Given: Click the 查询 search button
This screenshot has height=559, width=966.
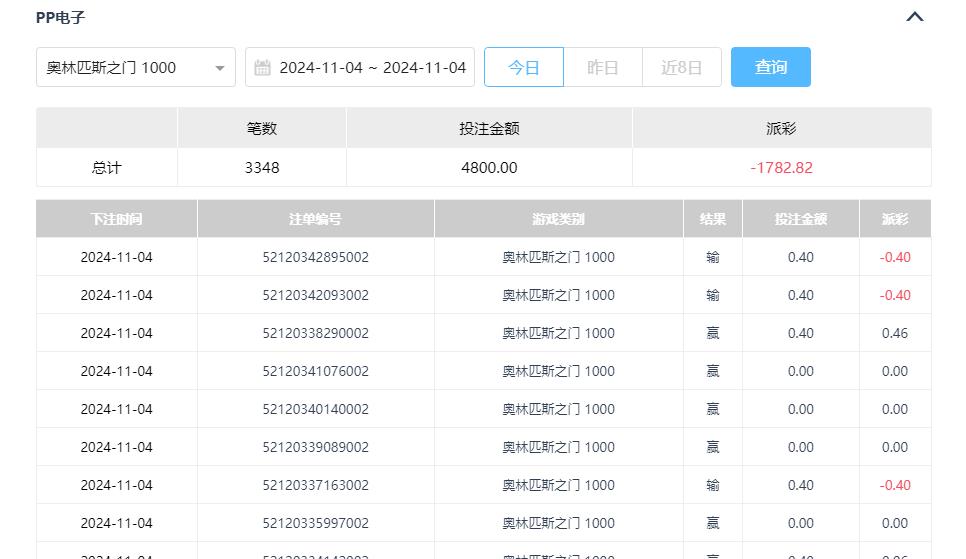Looking at the screenshot, I should pyautogui.click(x=771, y=67).
